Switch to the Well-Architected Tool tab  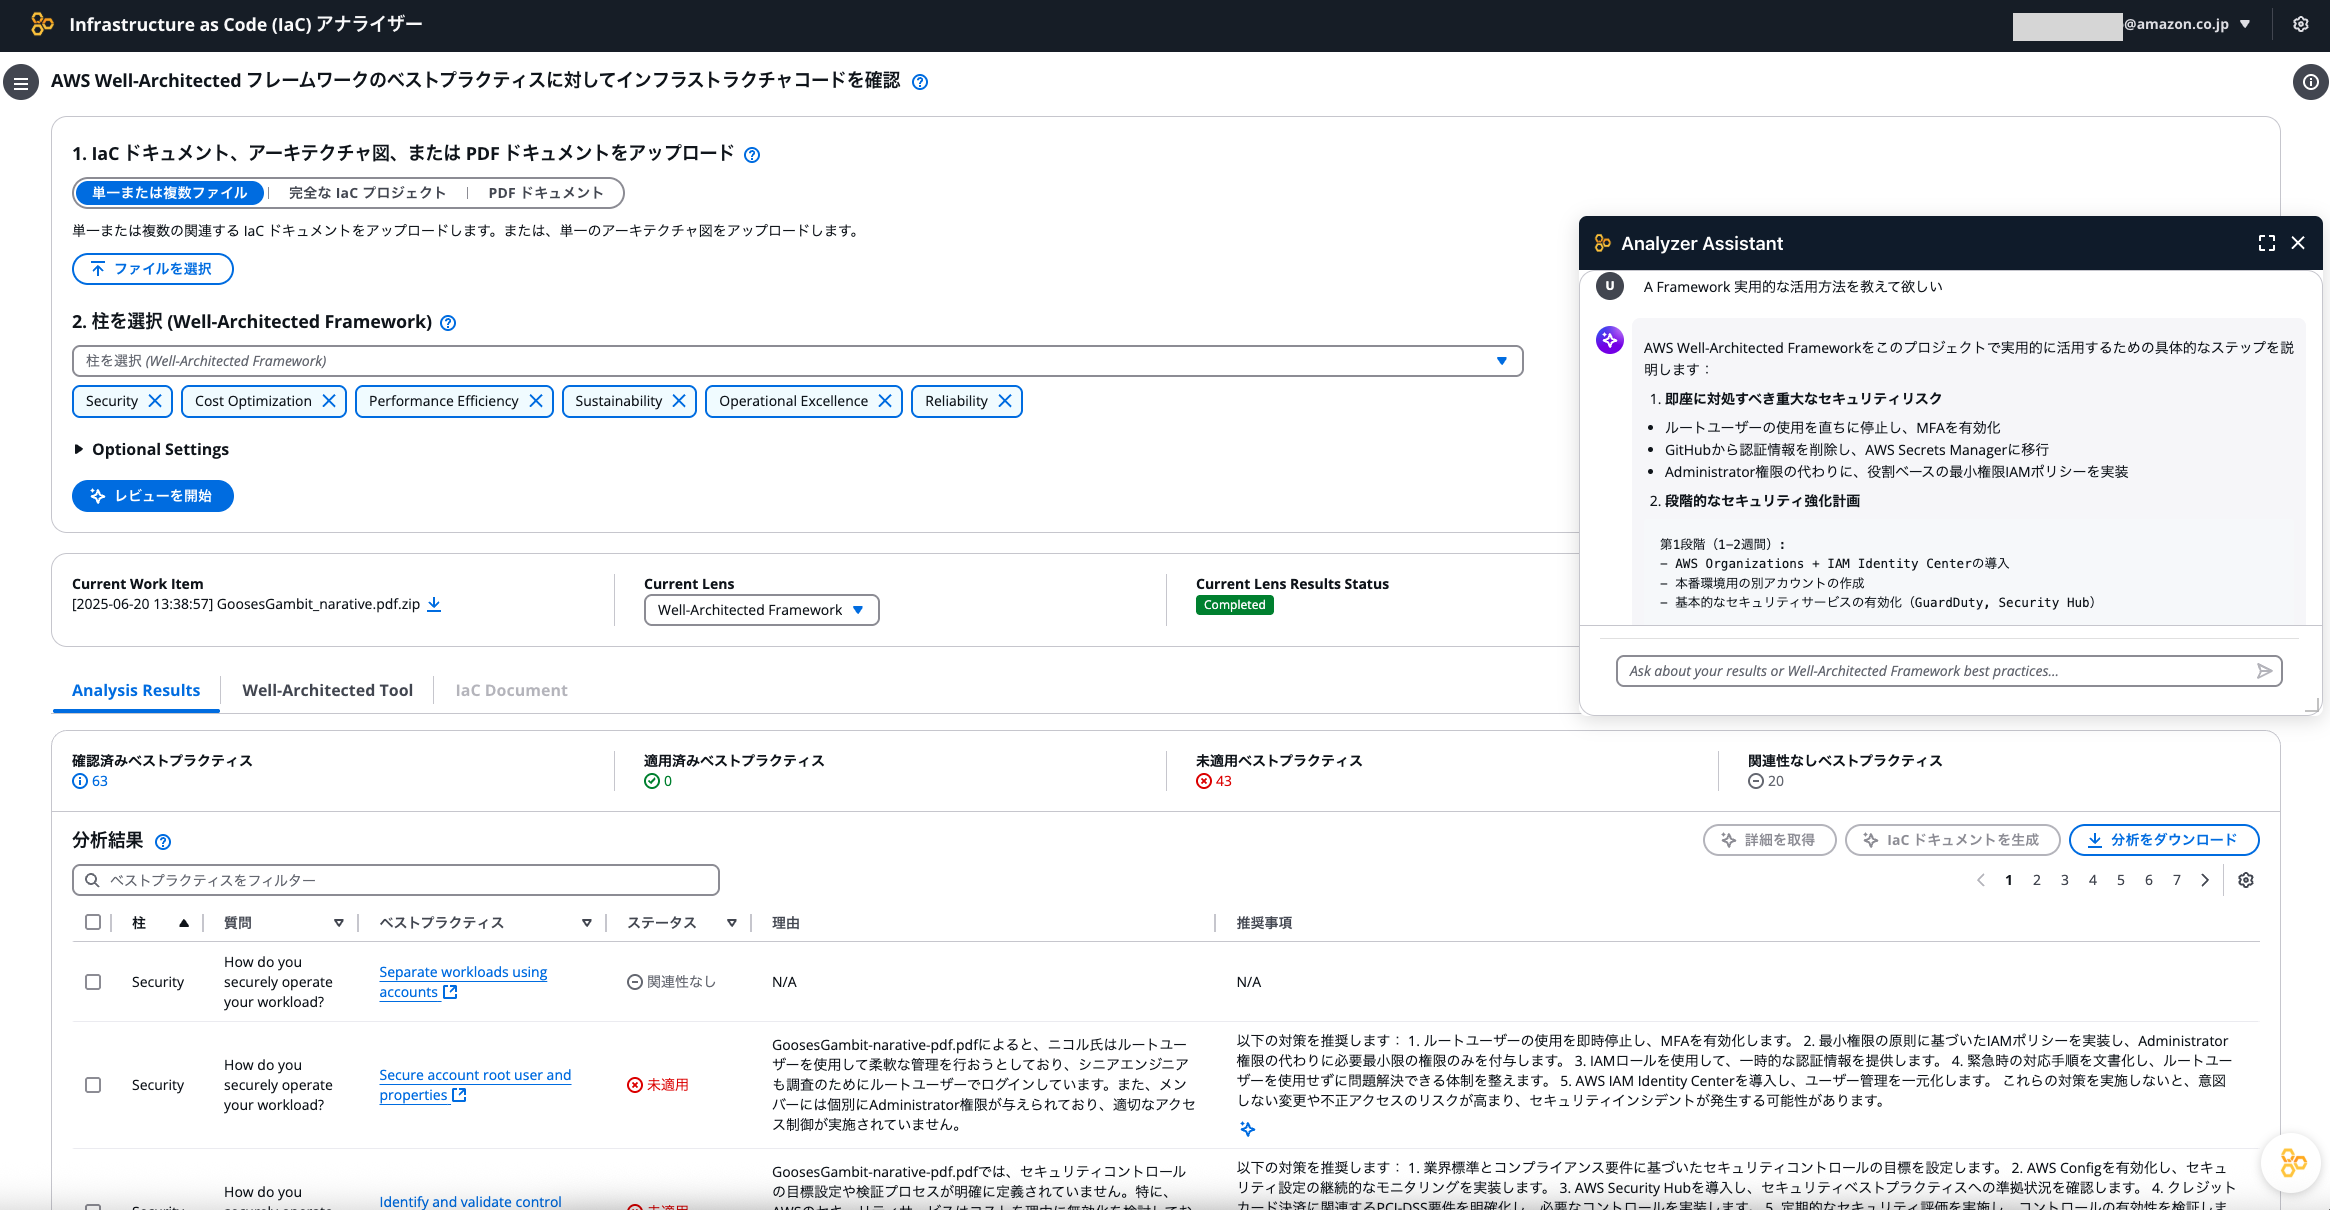[327, 690]
